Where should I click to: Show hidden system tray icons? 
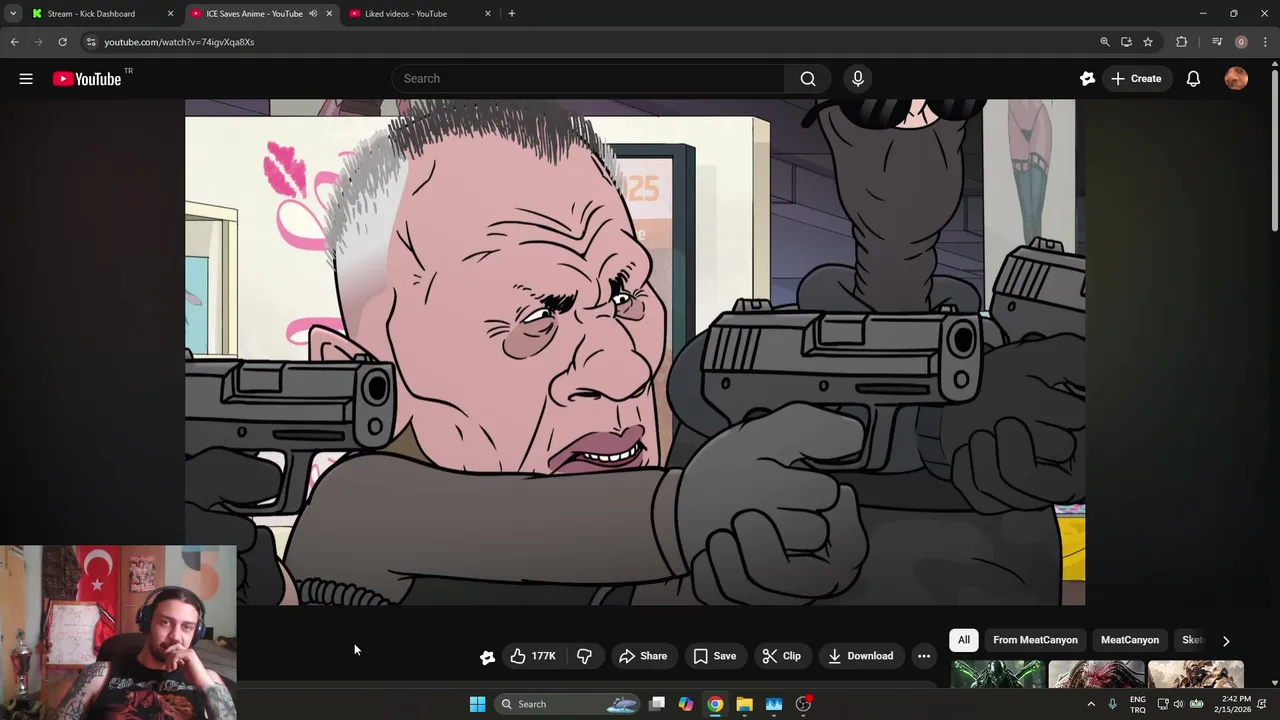1091,704
